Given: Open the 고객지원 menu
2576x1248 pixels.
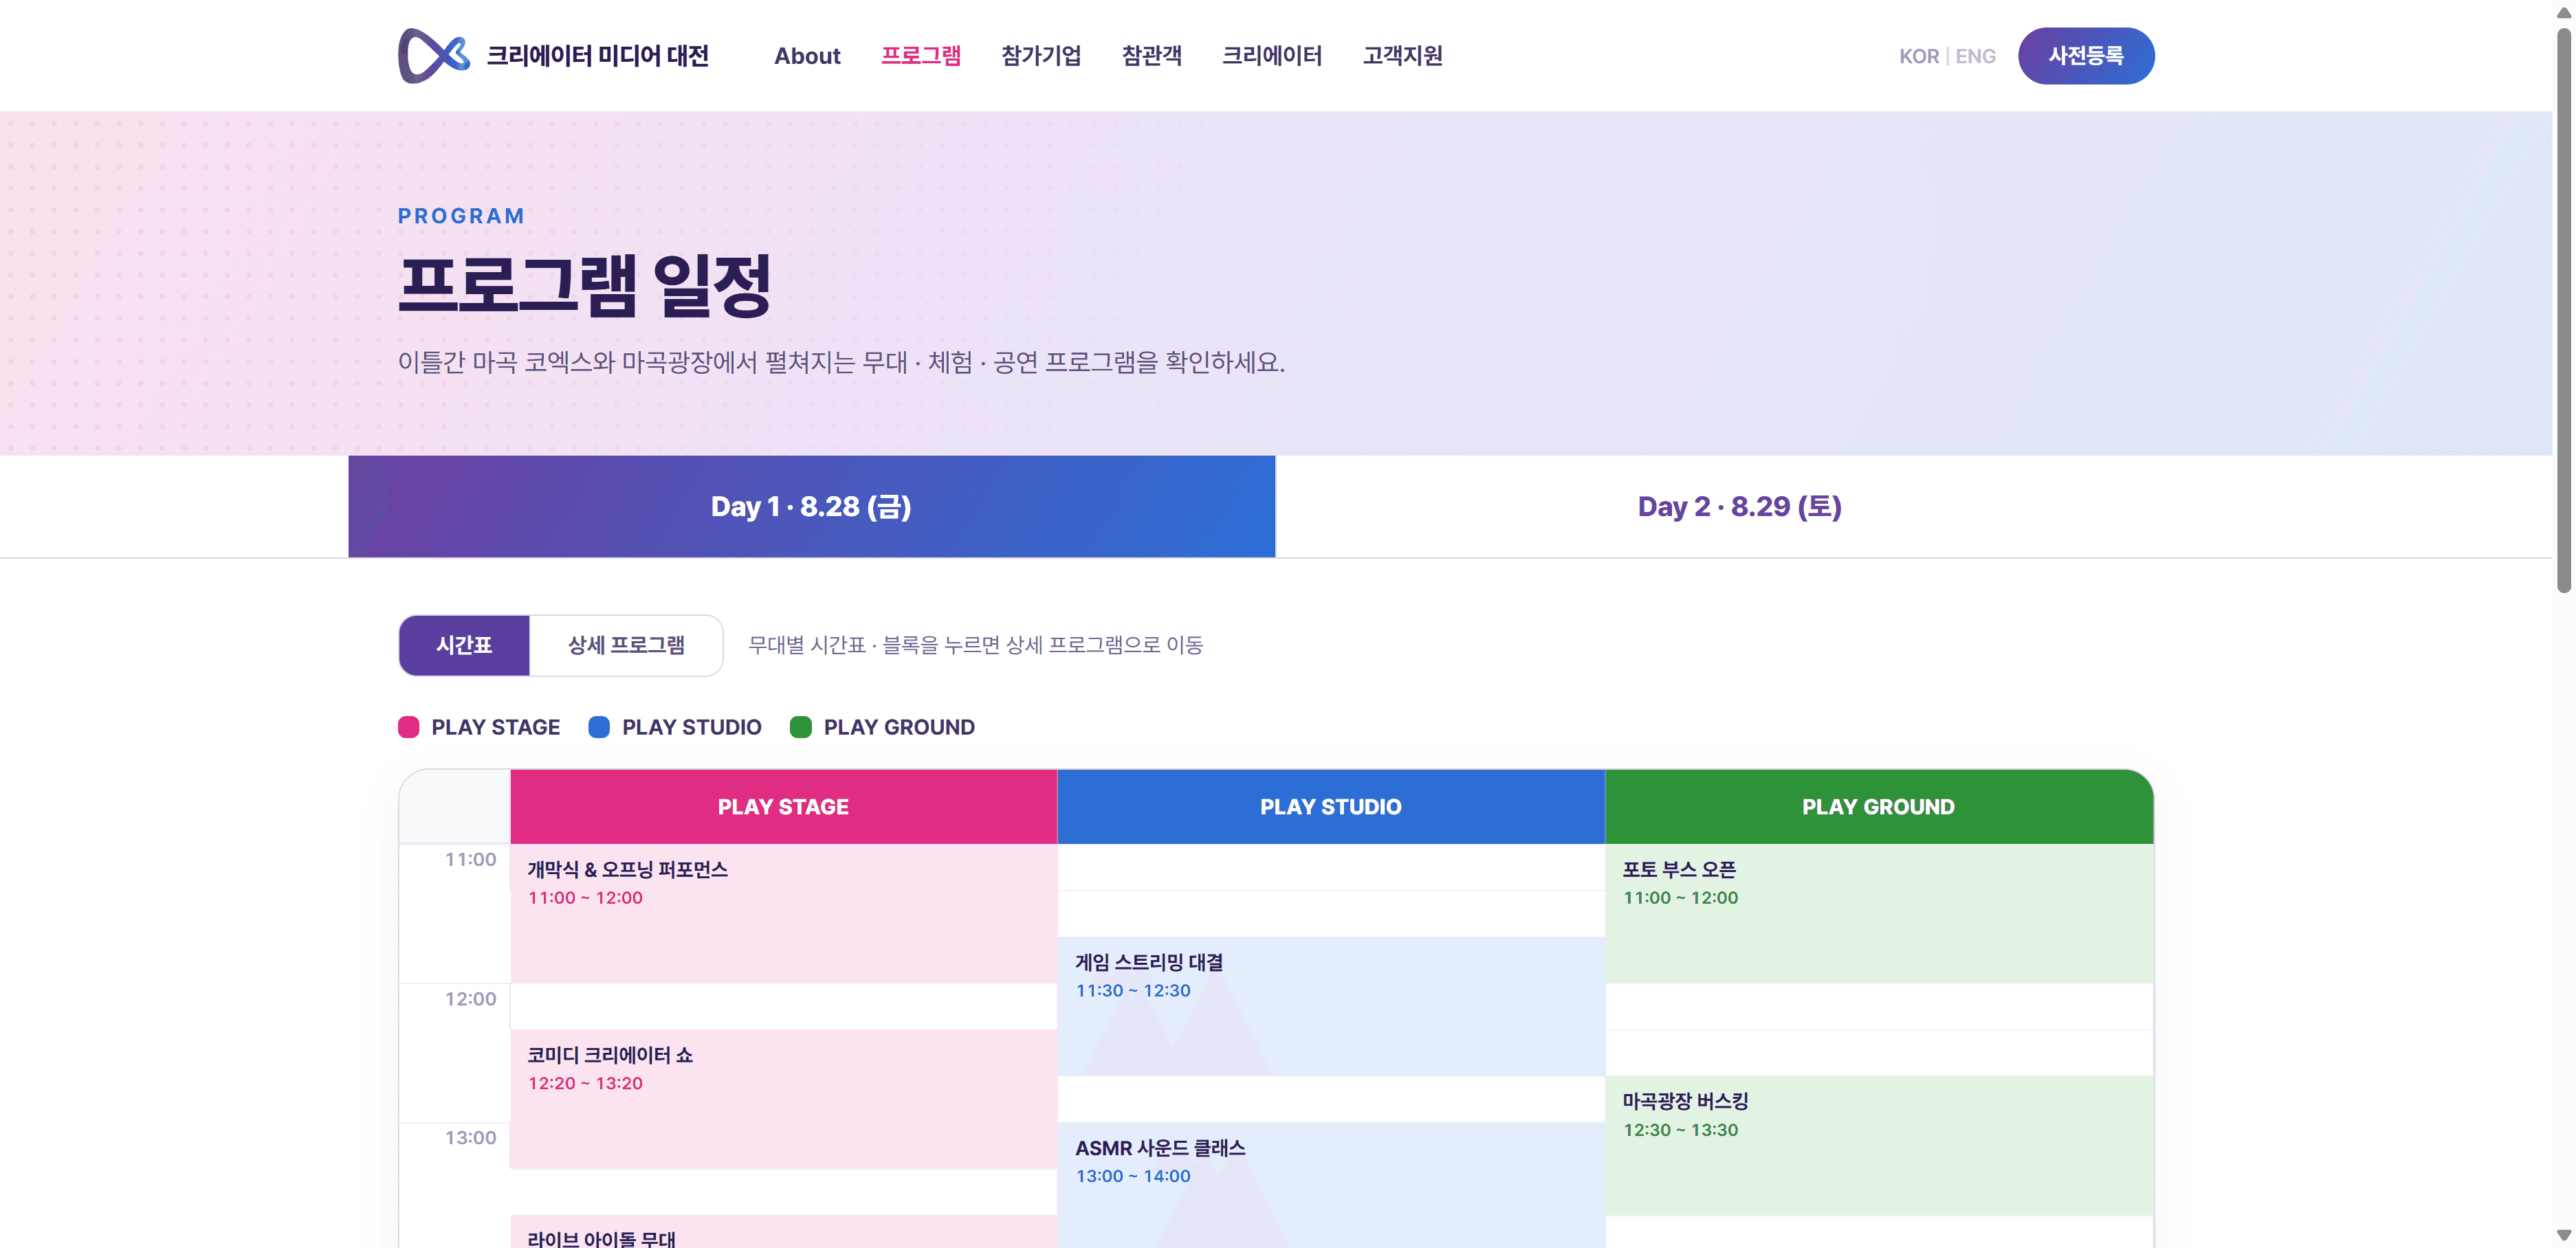Looking at the screenshot, I should coord(1402,56).
